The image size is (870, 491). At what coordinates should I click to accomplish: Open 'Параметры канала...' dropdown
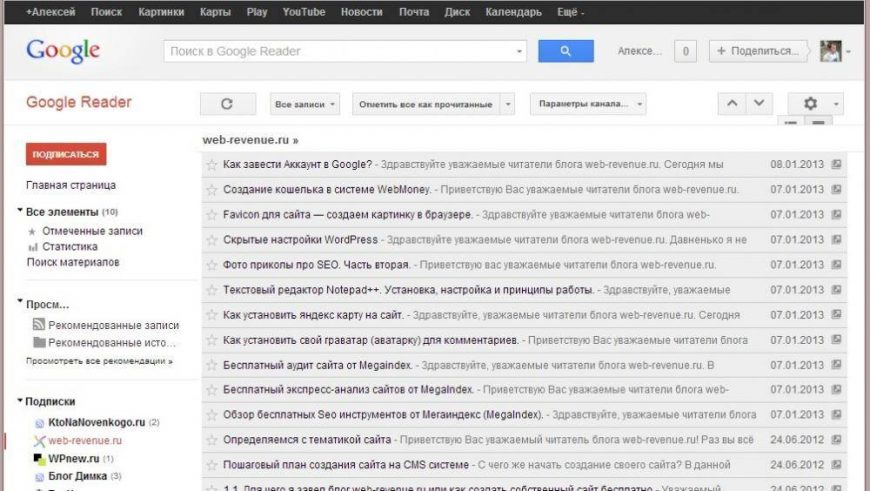[x=588, y=104]
